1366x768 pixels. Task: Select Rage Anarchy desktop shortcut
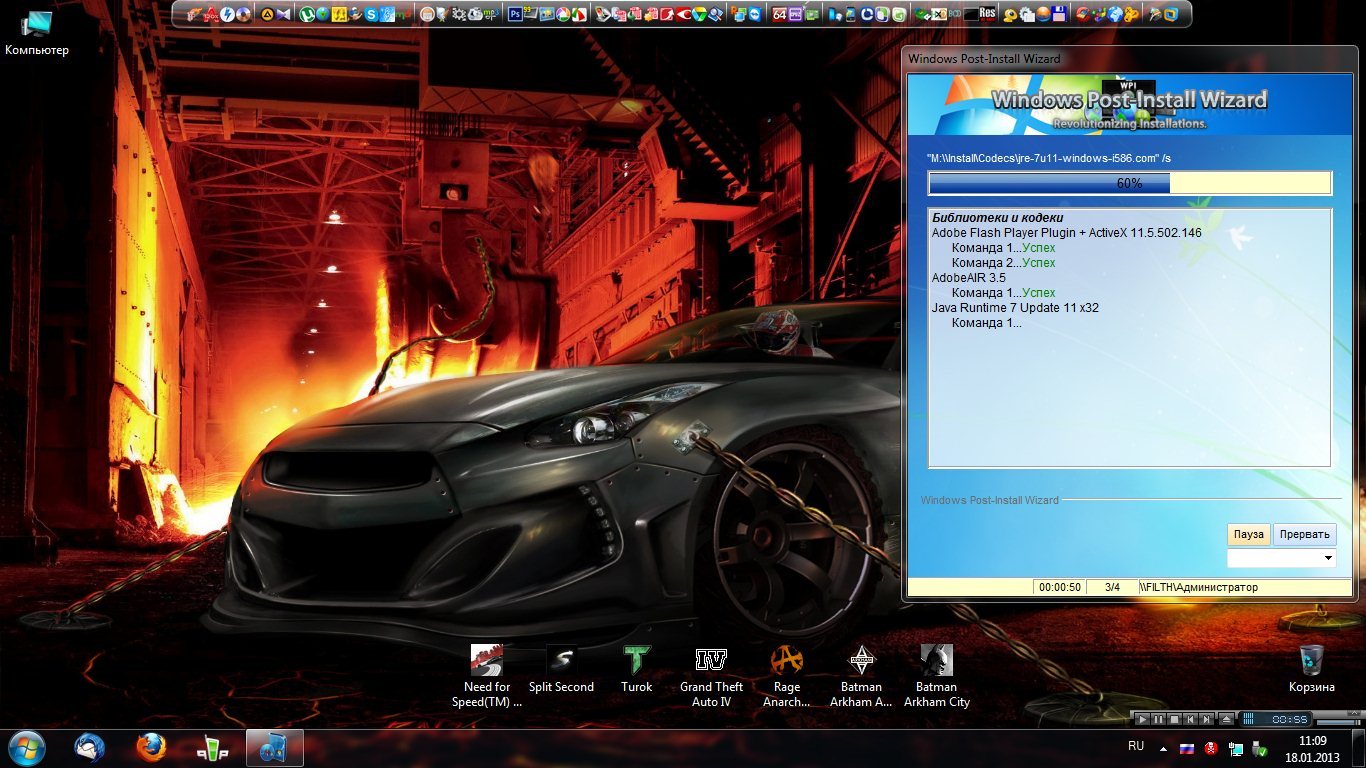tap(787, 662)
